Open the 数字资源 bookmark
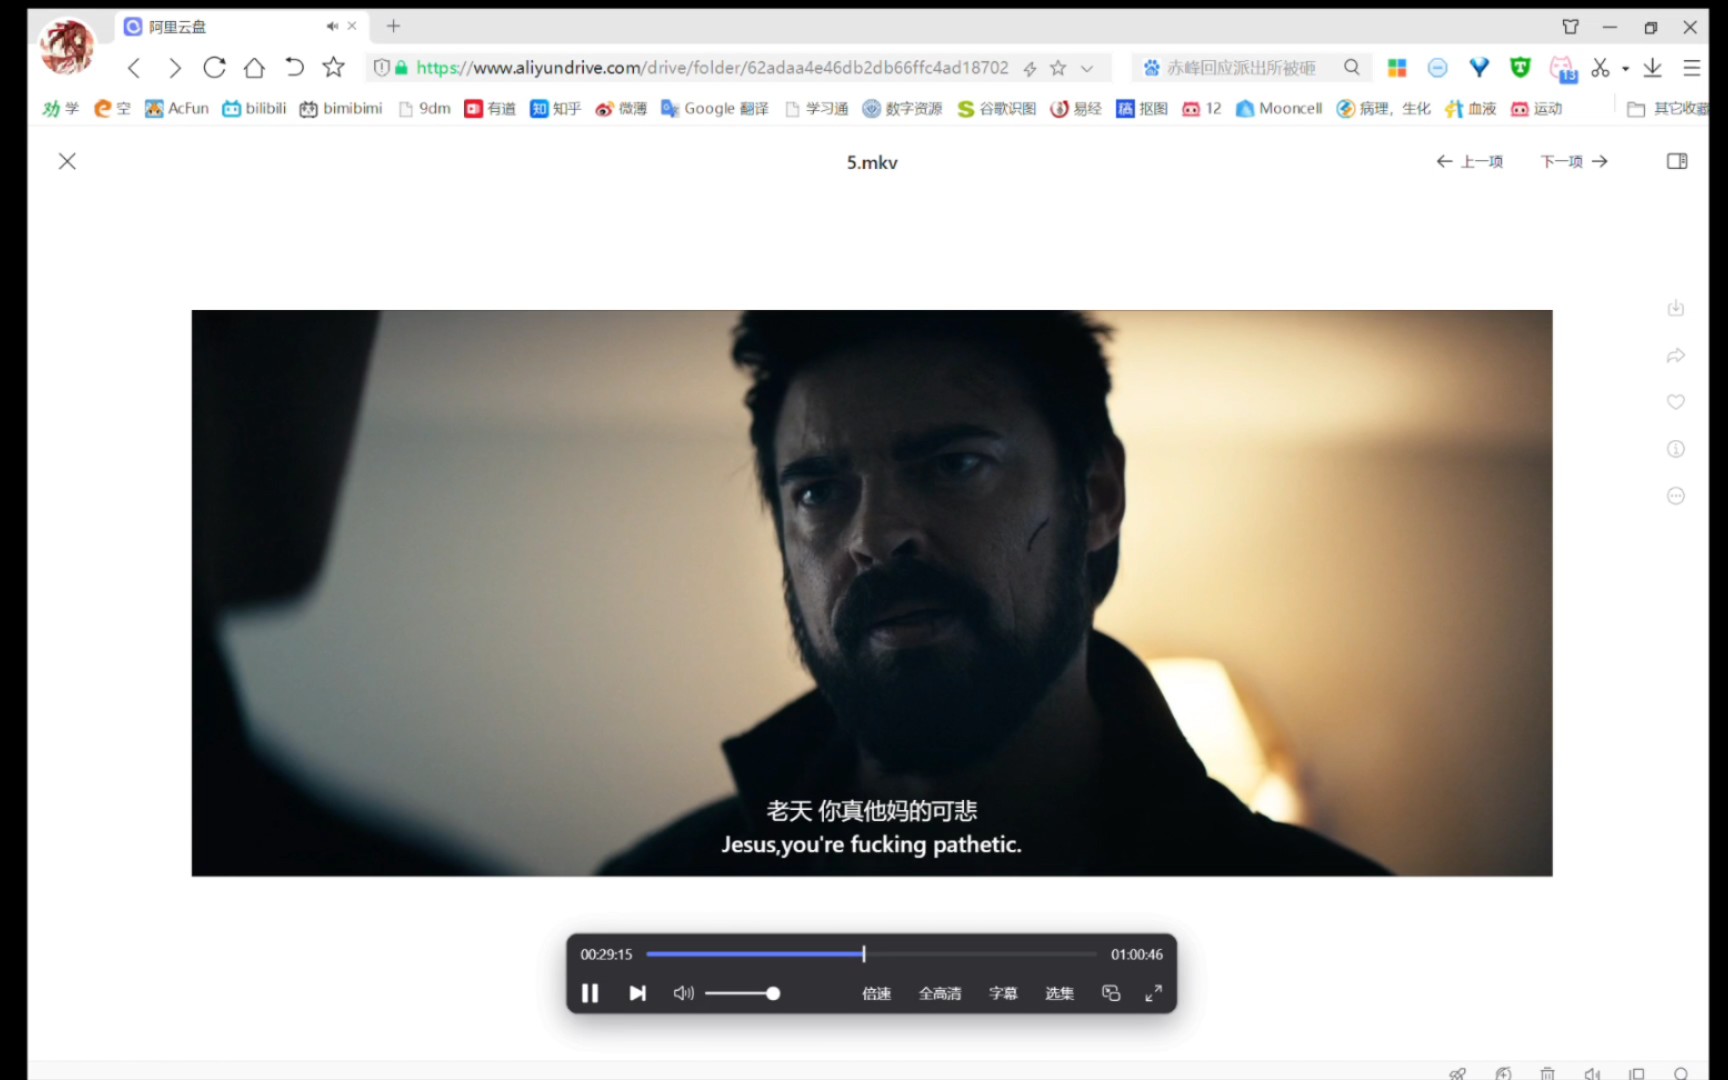Viewport: 1728px width, 1080px height. point(902,108)
